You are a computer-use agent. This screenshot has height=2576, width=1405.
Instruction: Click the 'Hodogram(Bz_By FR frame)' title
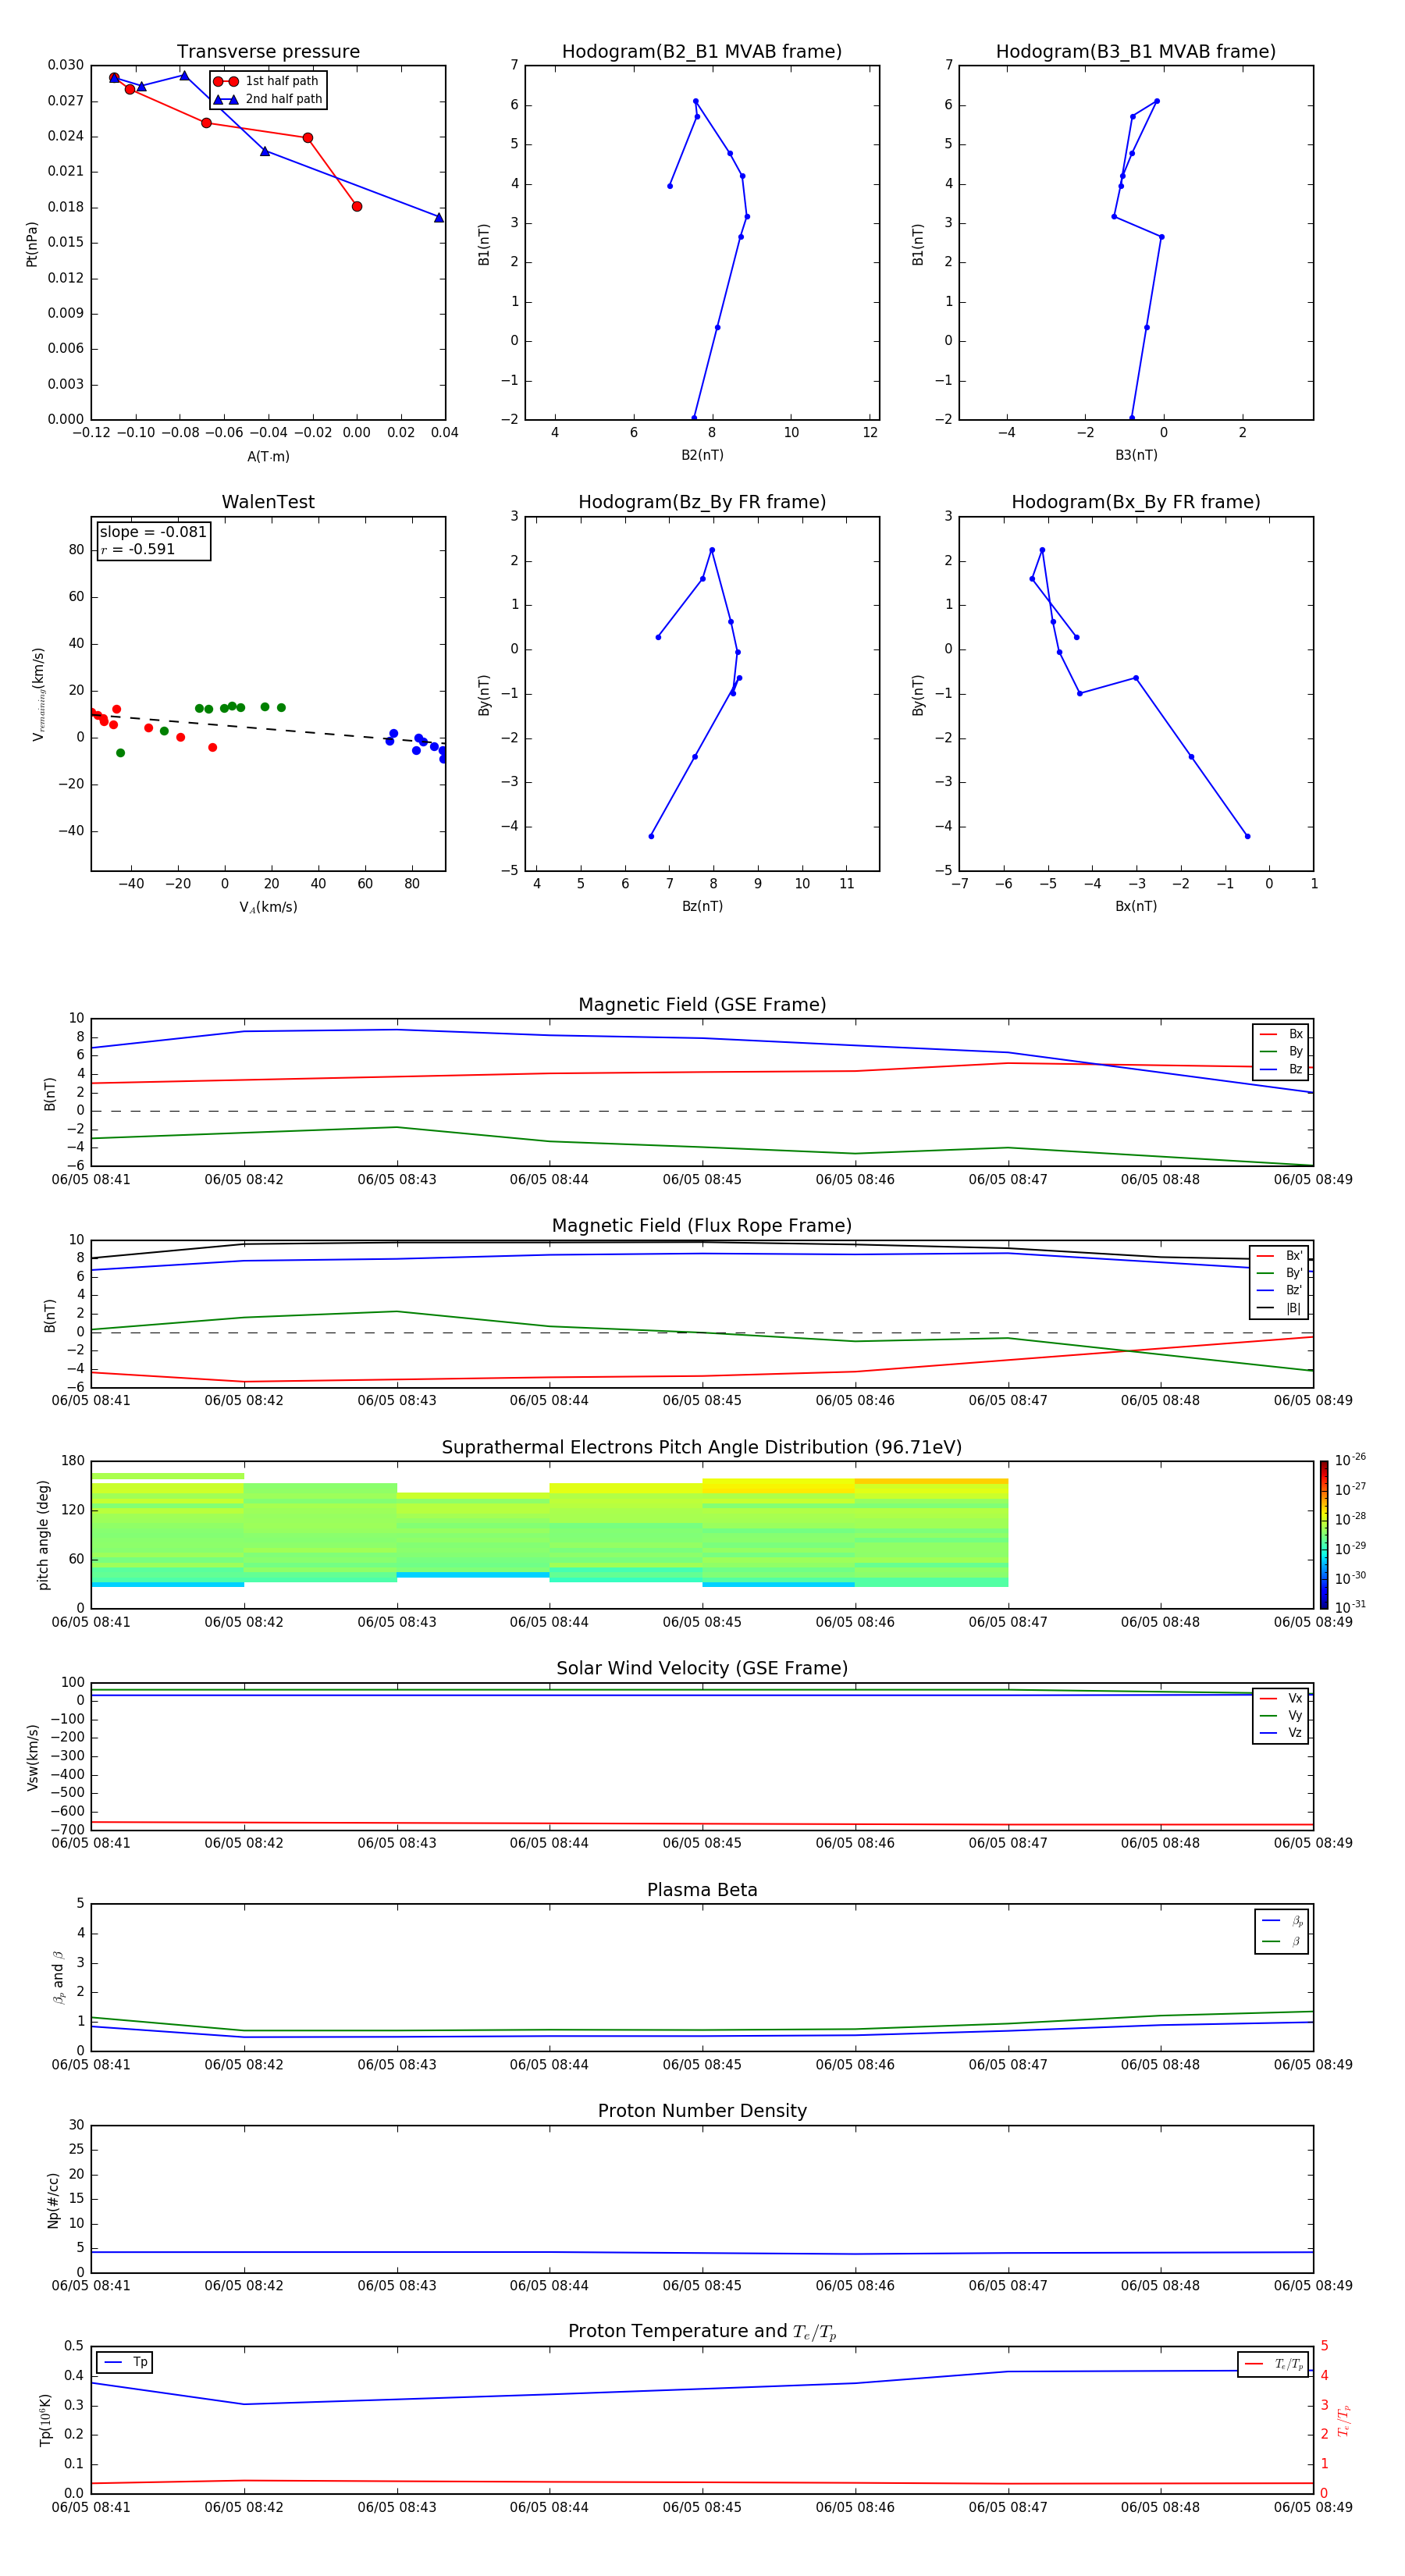click(702, 502)
